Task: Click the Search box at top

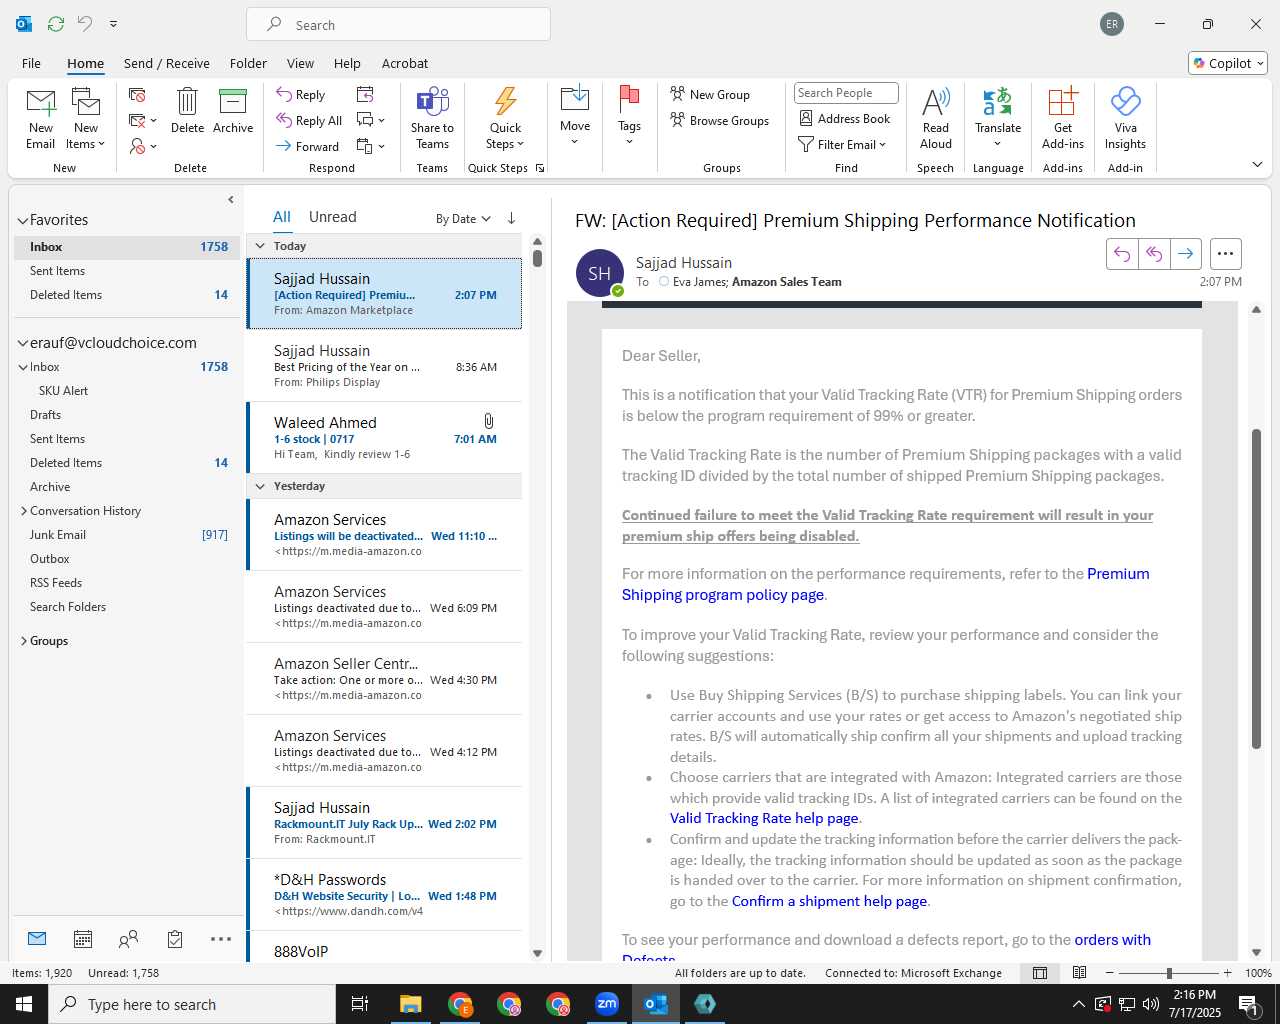Action: 398,25
